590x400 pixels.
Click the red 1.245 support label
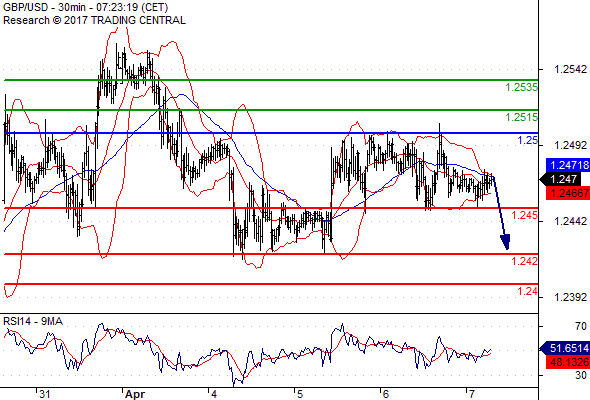(x=525, y=216)
